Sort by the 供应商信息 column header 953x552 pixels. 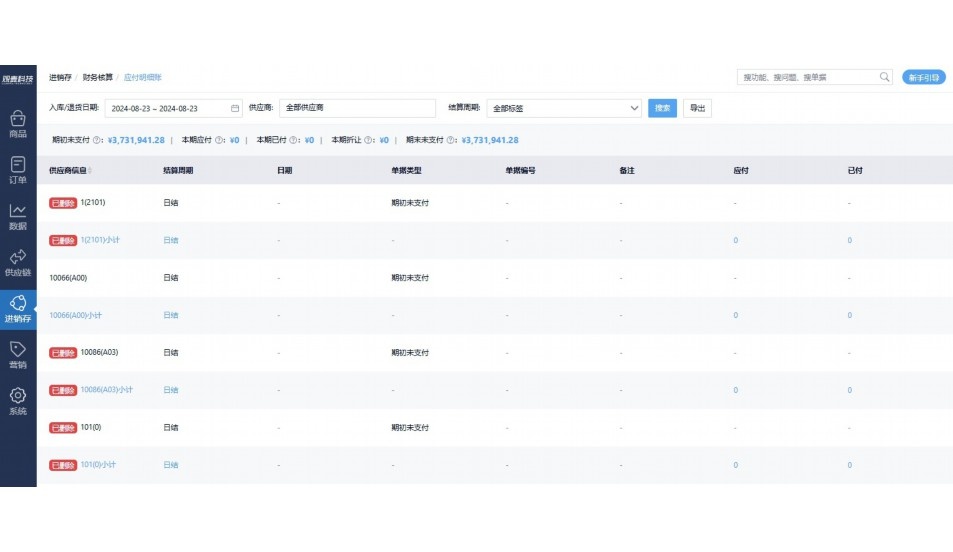67,170
